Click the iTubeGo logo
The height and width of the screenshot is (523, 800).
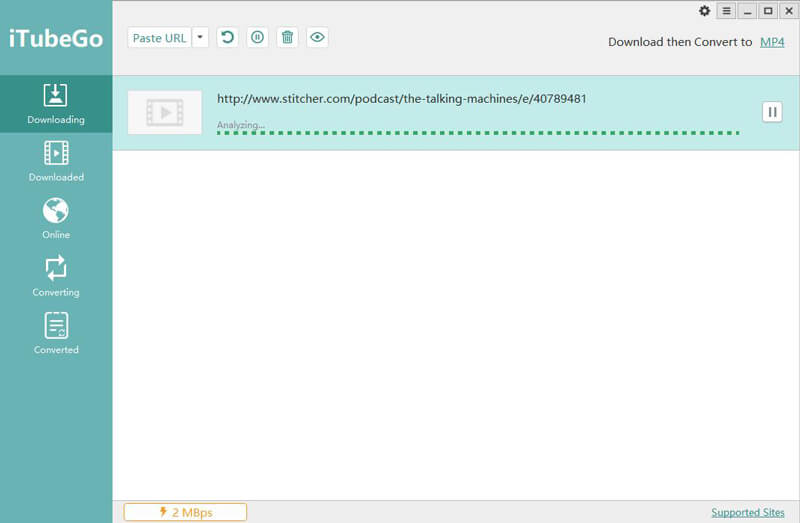pos(56,39)
